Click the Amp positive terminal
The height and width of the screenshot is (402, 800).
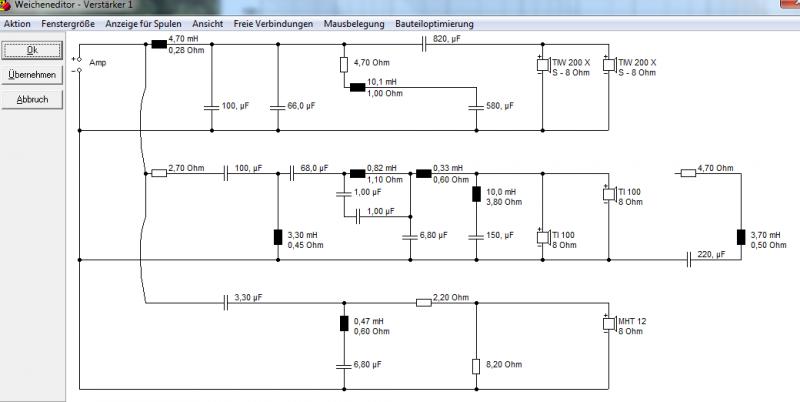click(79, 60)
